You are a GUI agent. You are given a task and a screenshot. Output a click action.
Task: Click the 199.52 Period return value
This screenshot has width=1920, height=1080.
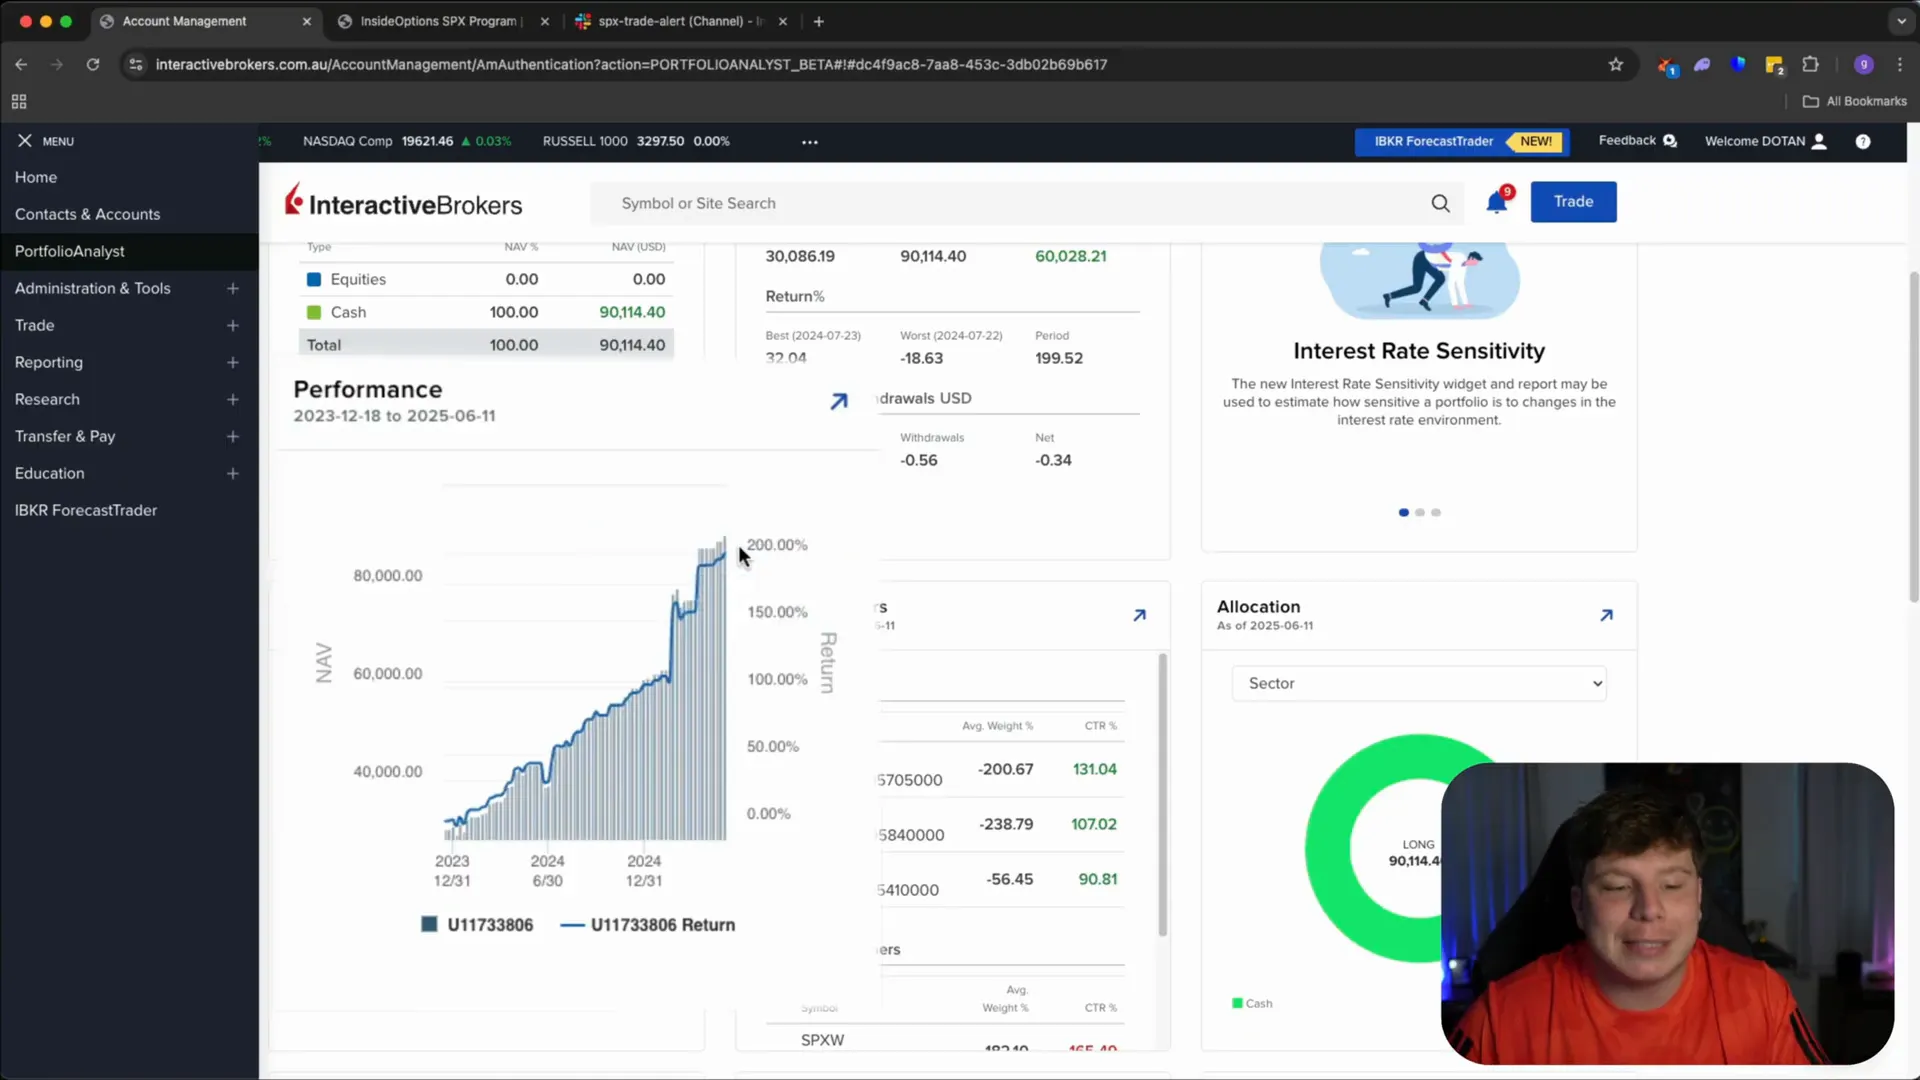click(x=1059, y=358)
